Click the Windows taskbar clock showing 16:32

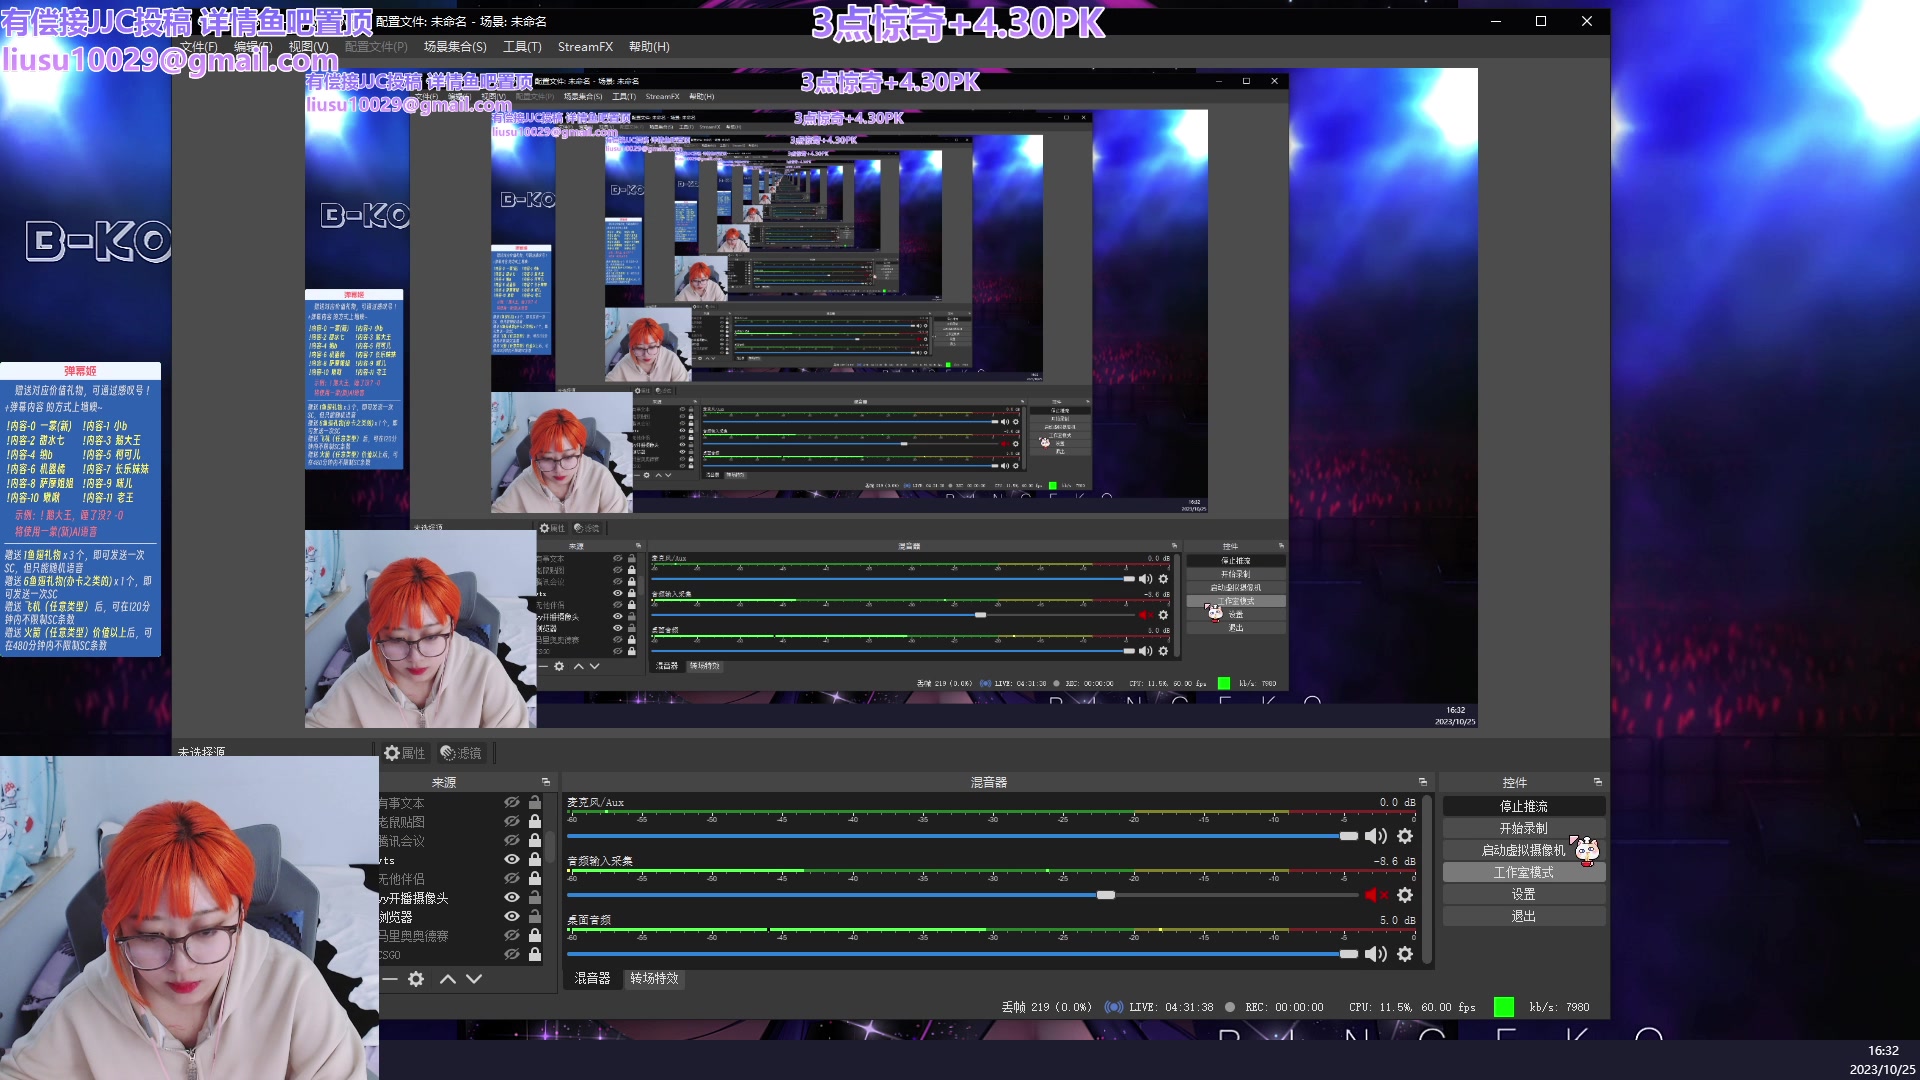1882,1051
